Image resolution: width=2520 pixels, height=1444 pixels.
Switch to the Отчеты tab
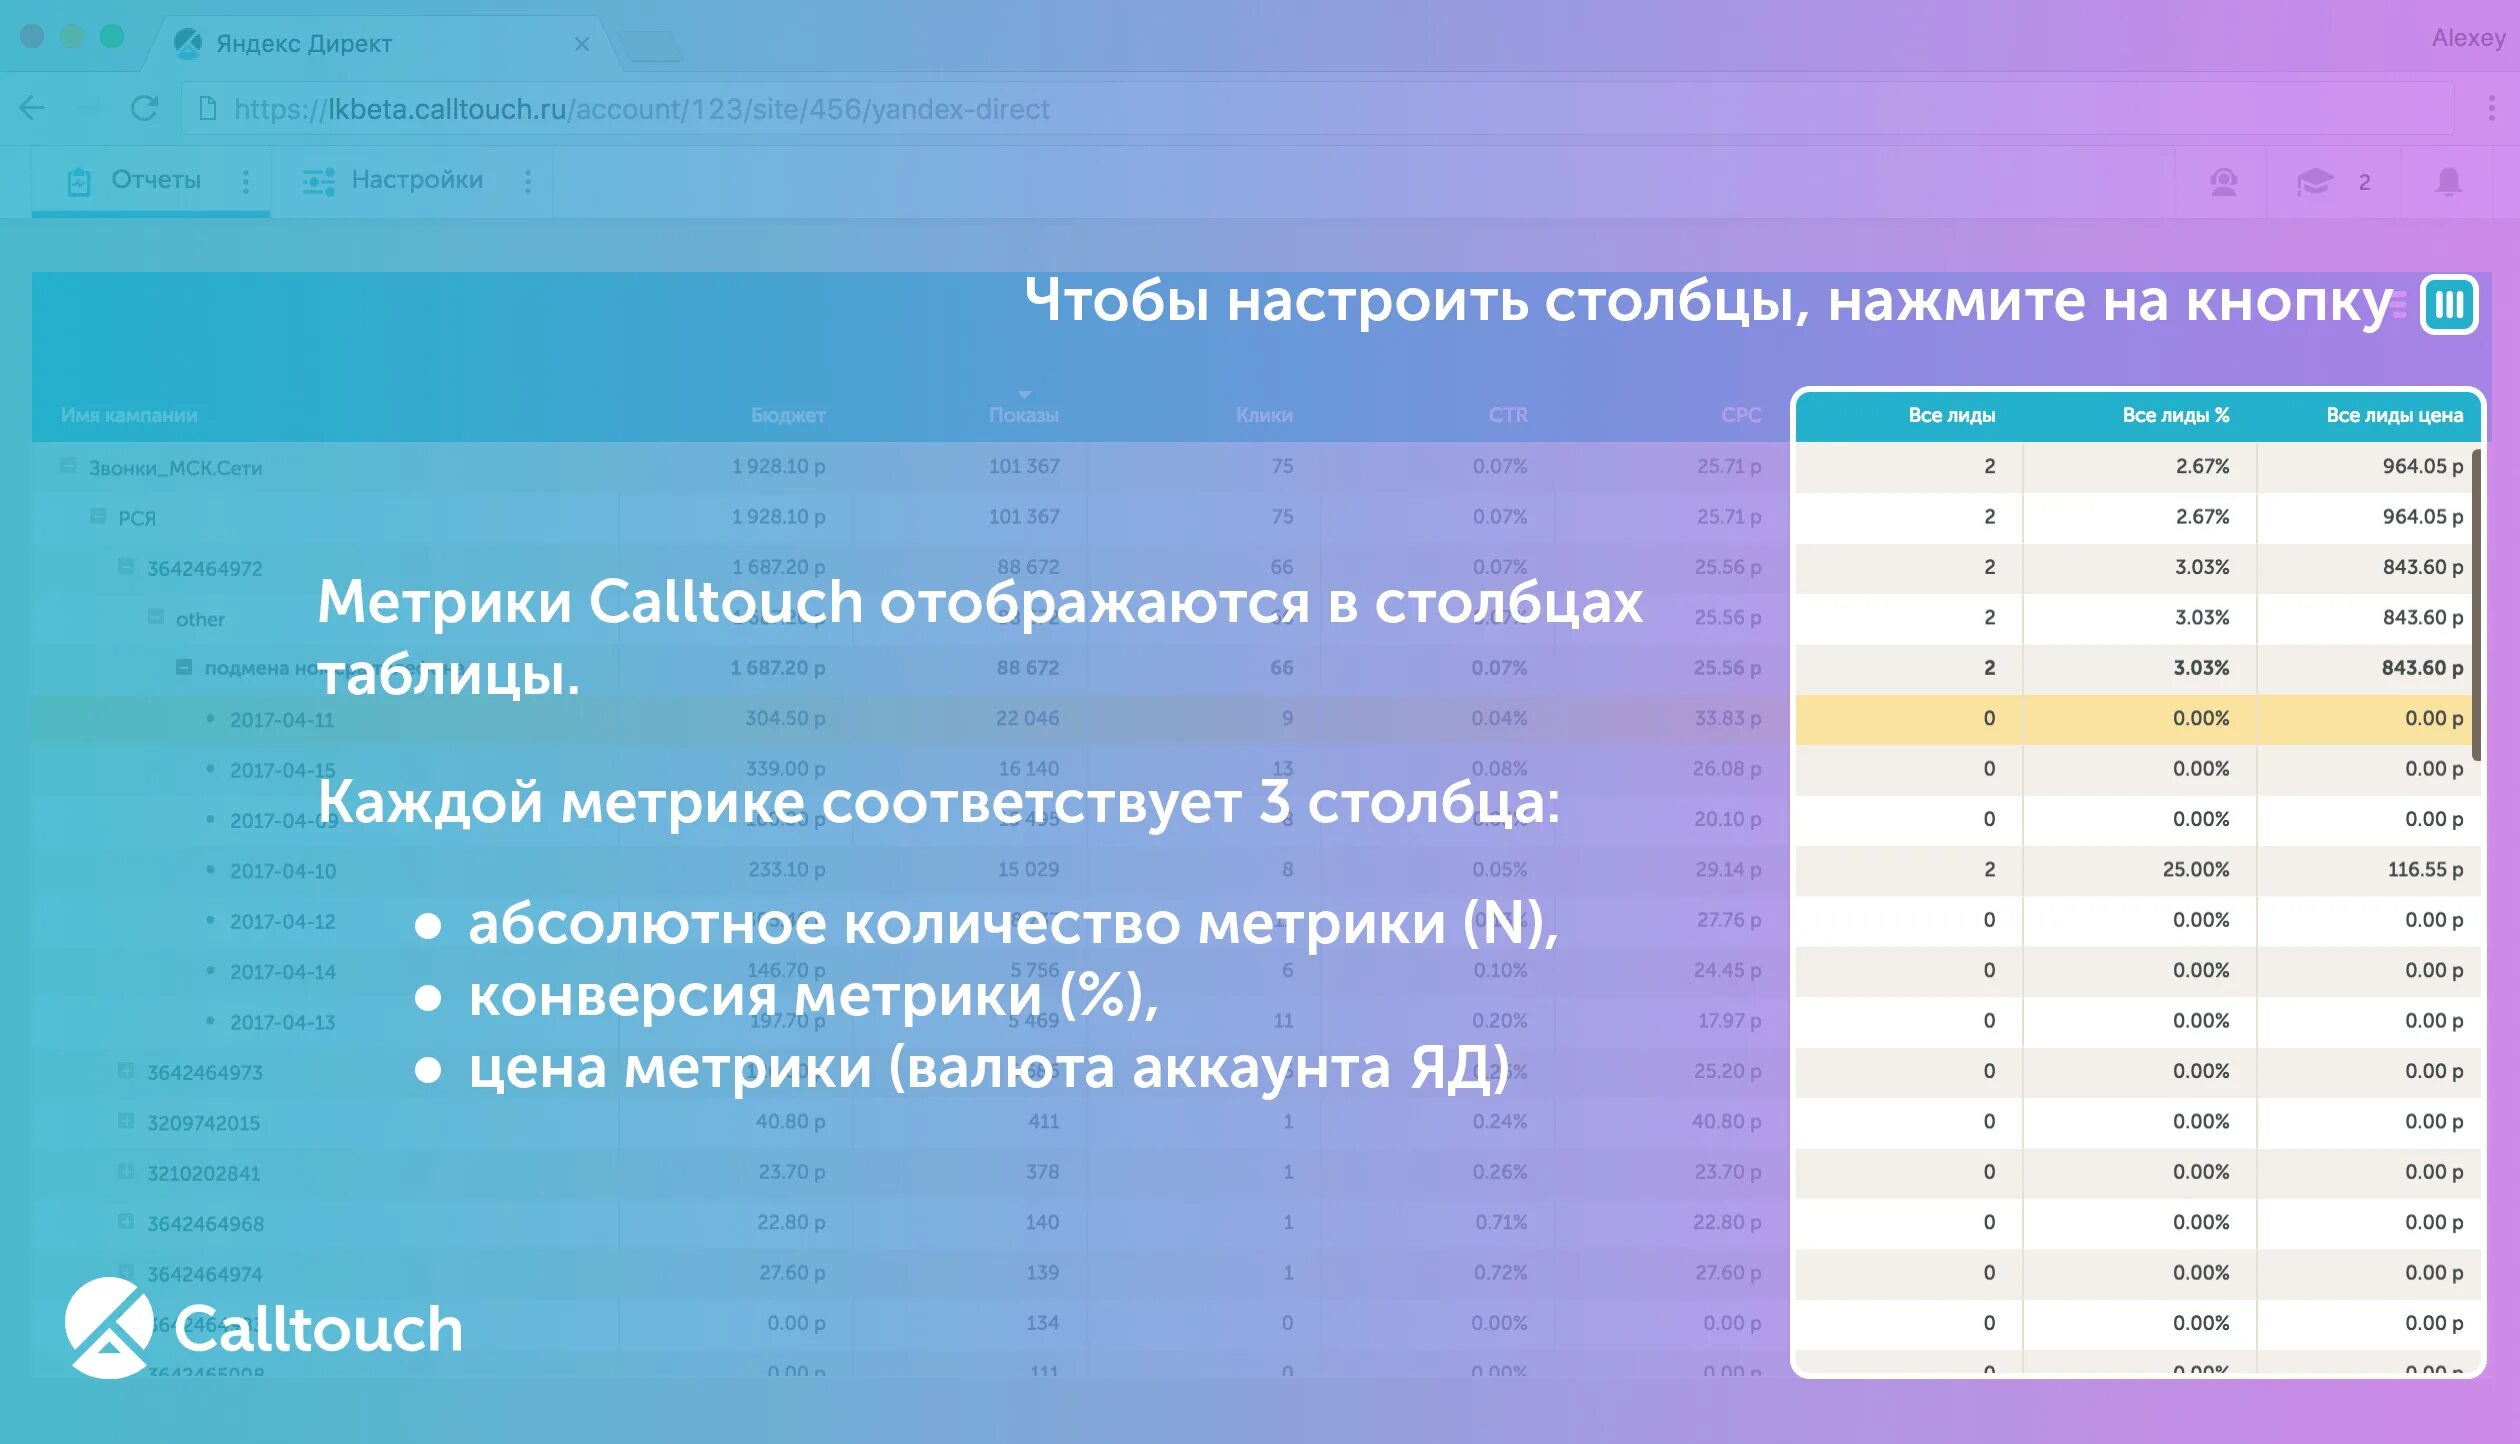[154, 180]
